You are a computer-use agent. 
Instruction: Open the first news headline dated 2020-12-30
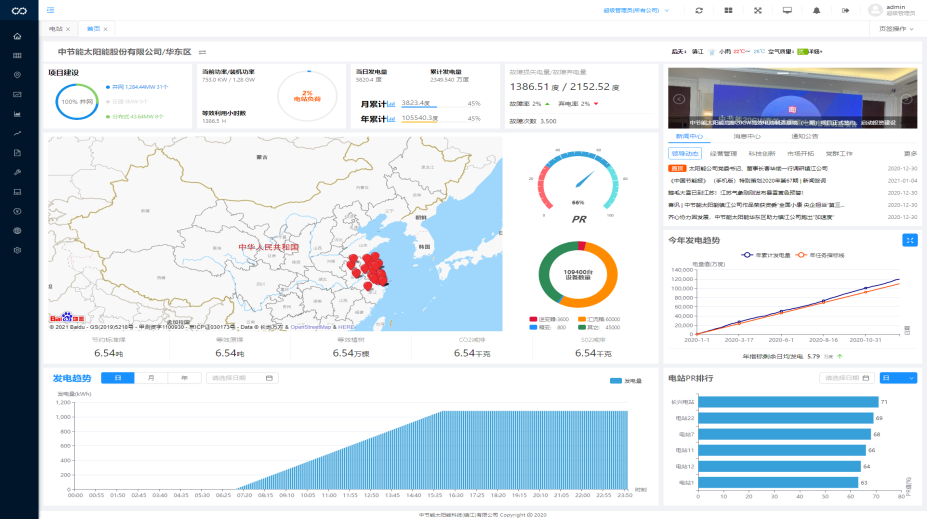[758, 168]
